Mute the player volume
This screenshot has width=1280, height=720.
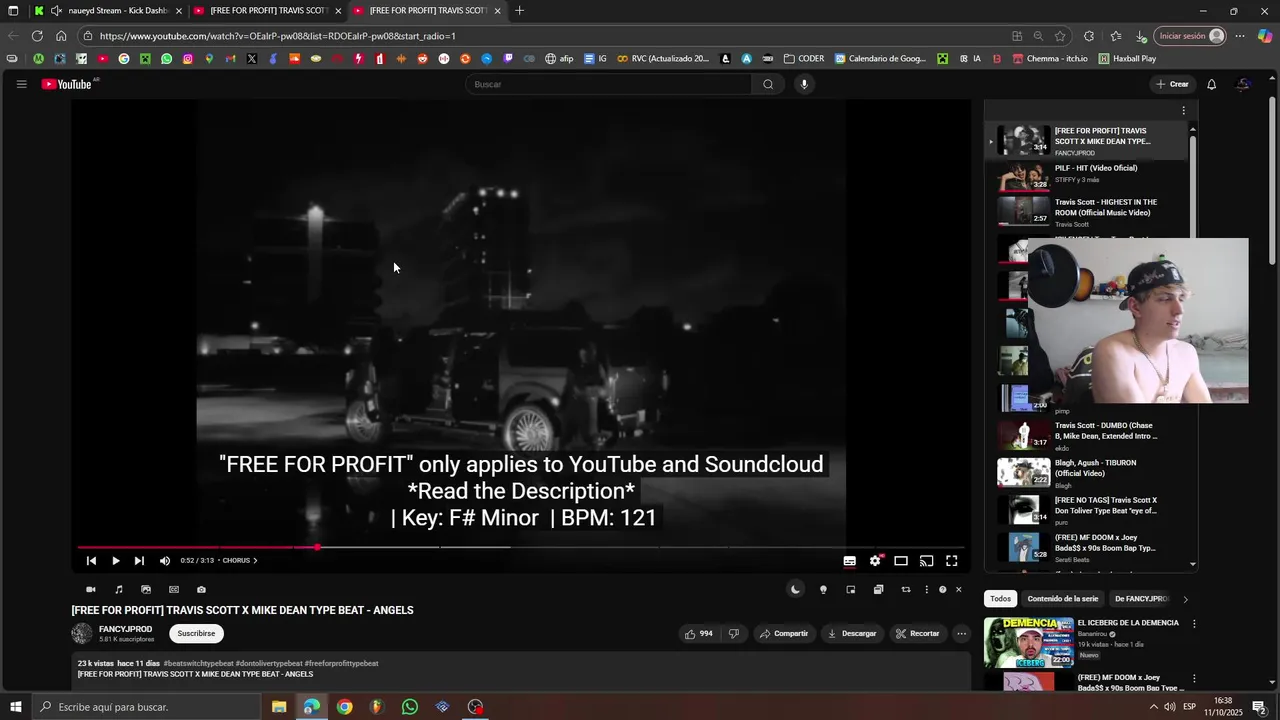pos(165,561)
